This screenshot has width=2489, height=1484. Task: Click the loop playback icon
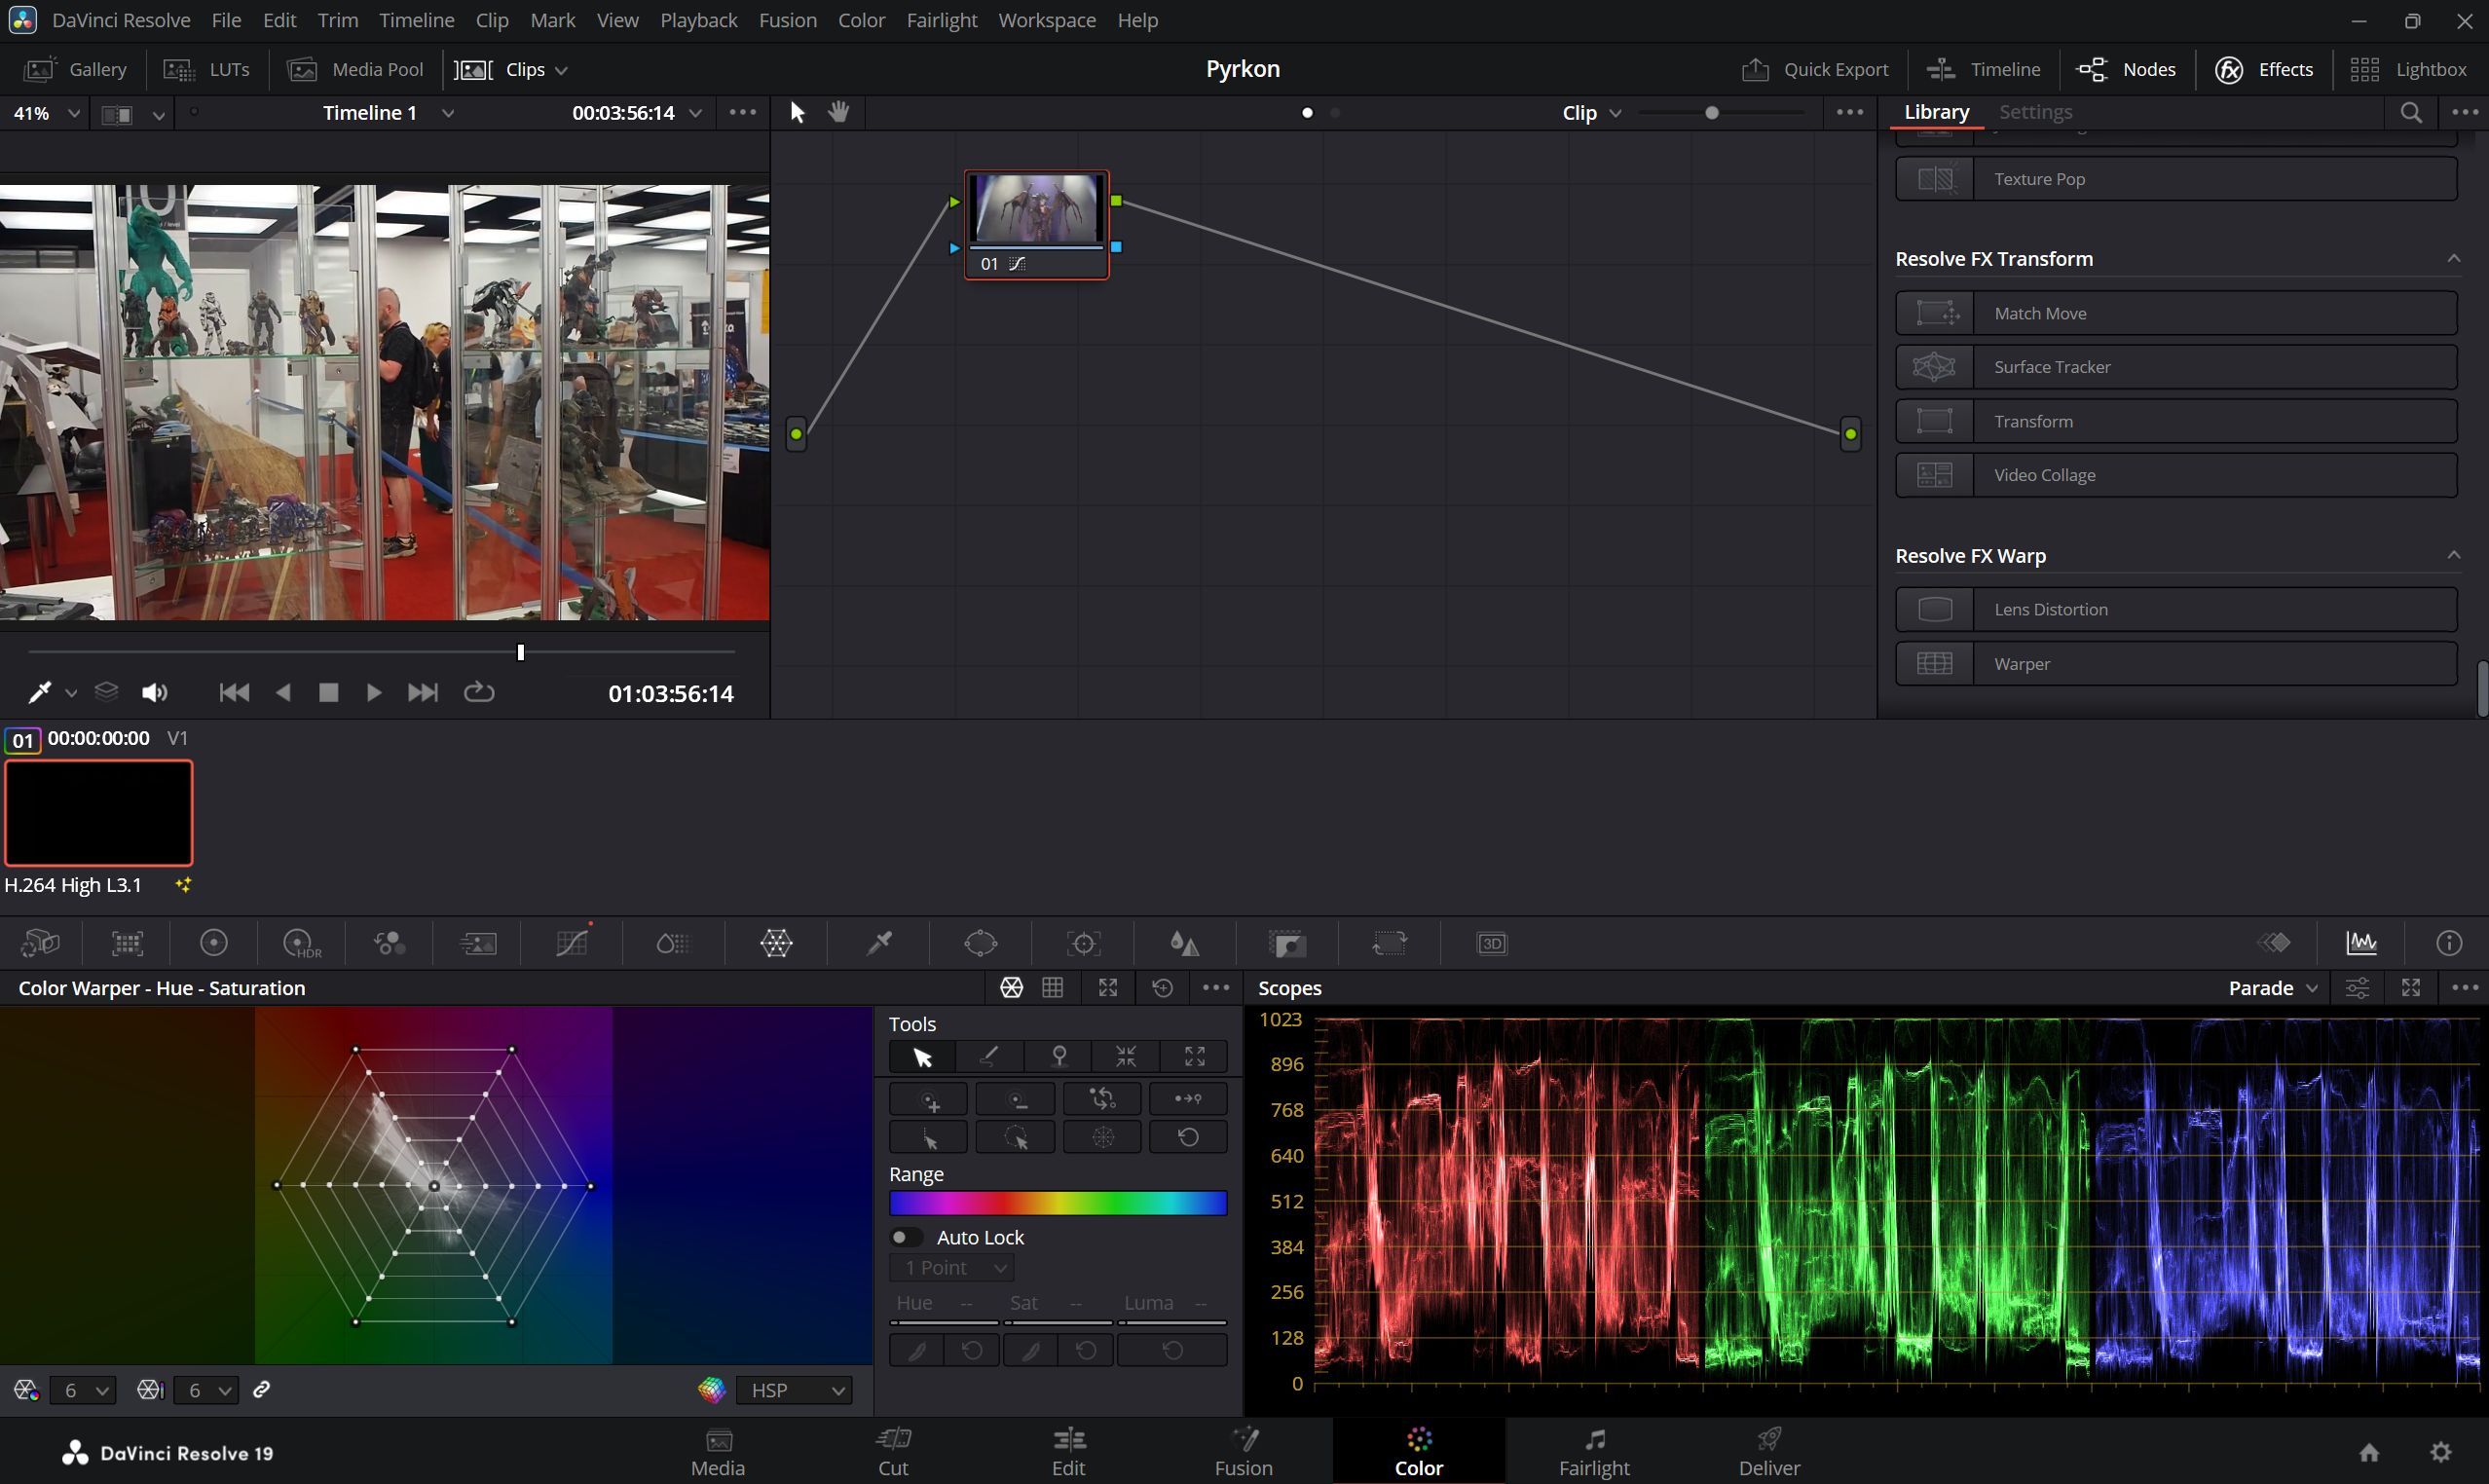tap(479, 693)
